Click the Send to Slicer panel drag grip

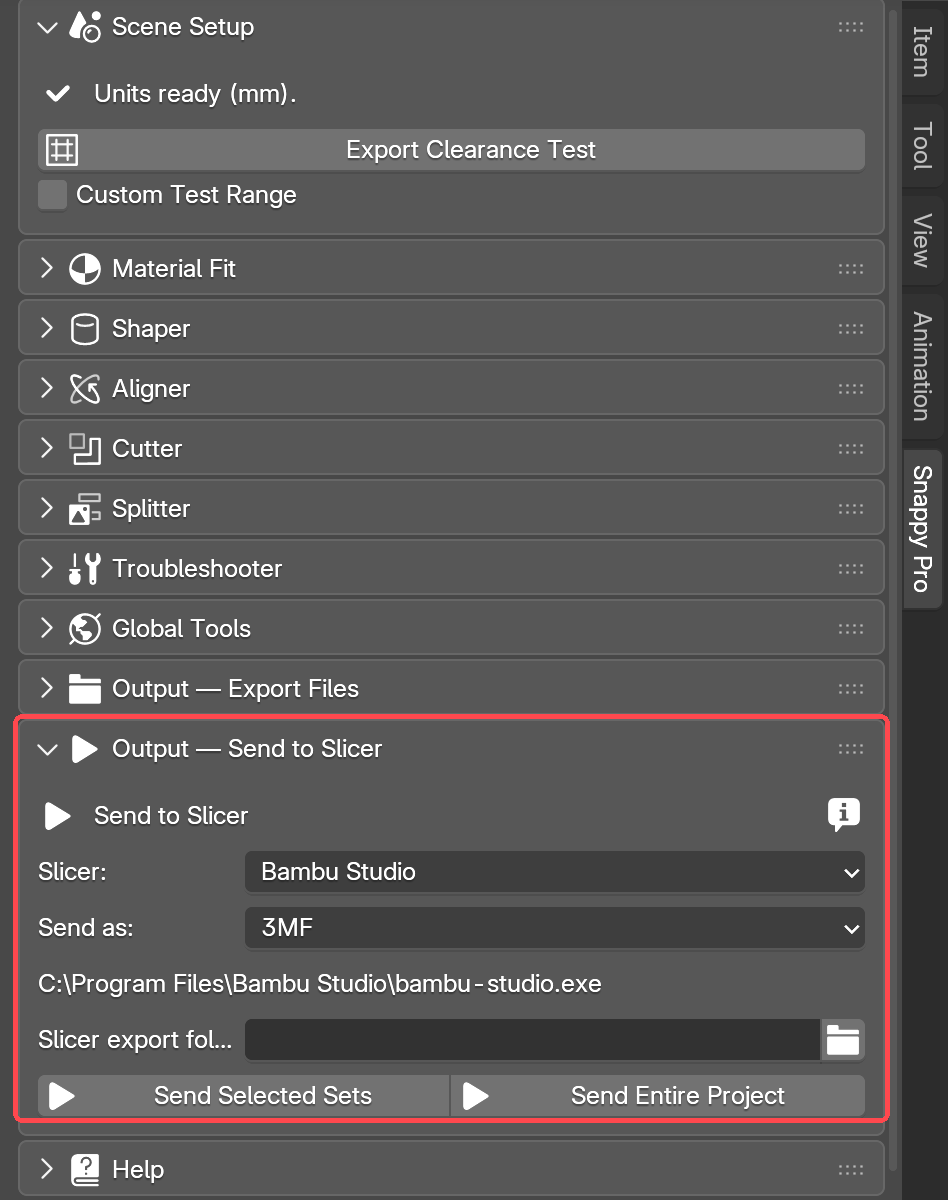(x=851, y=749)
